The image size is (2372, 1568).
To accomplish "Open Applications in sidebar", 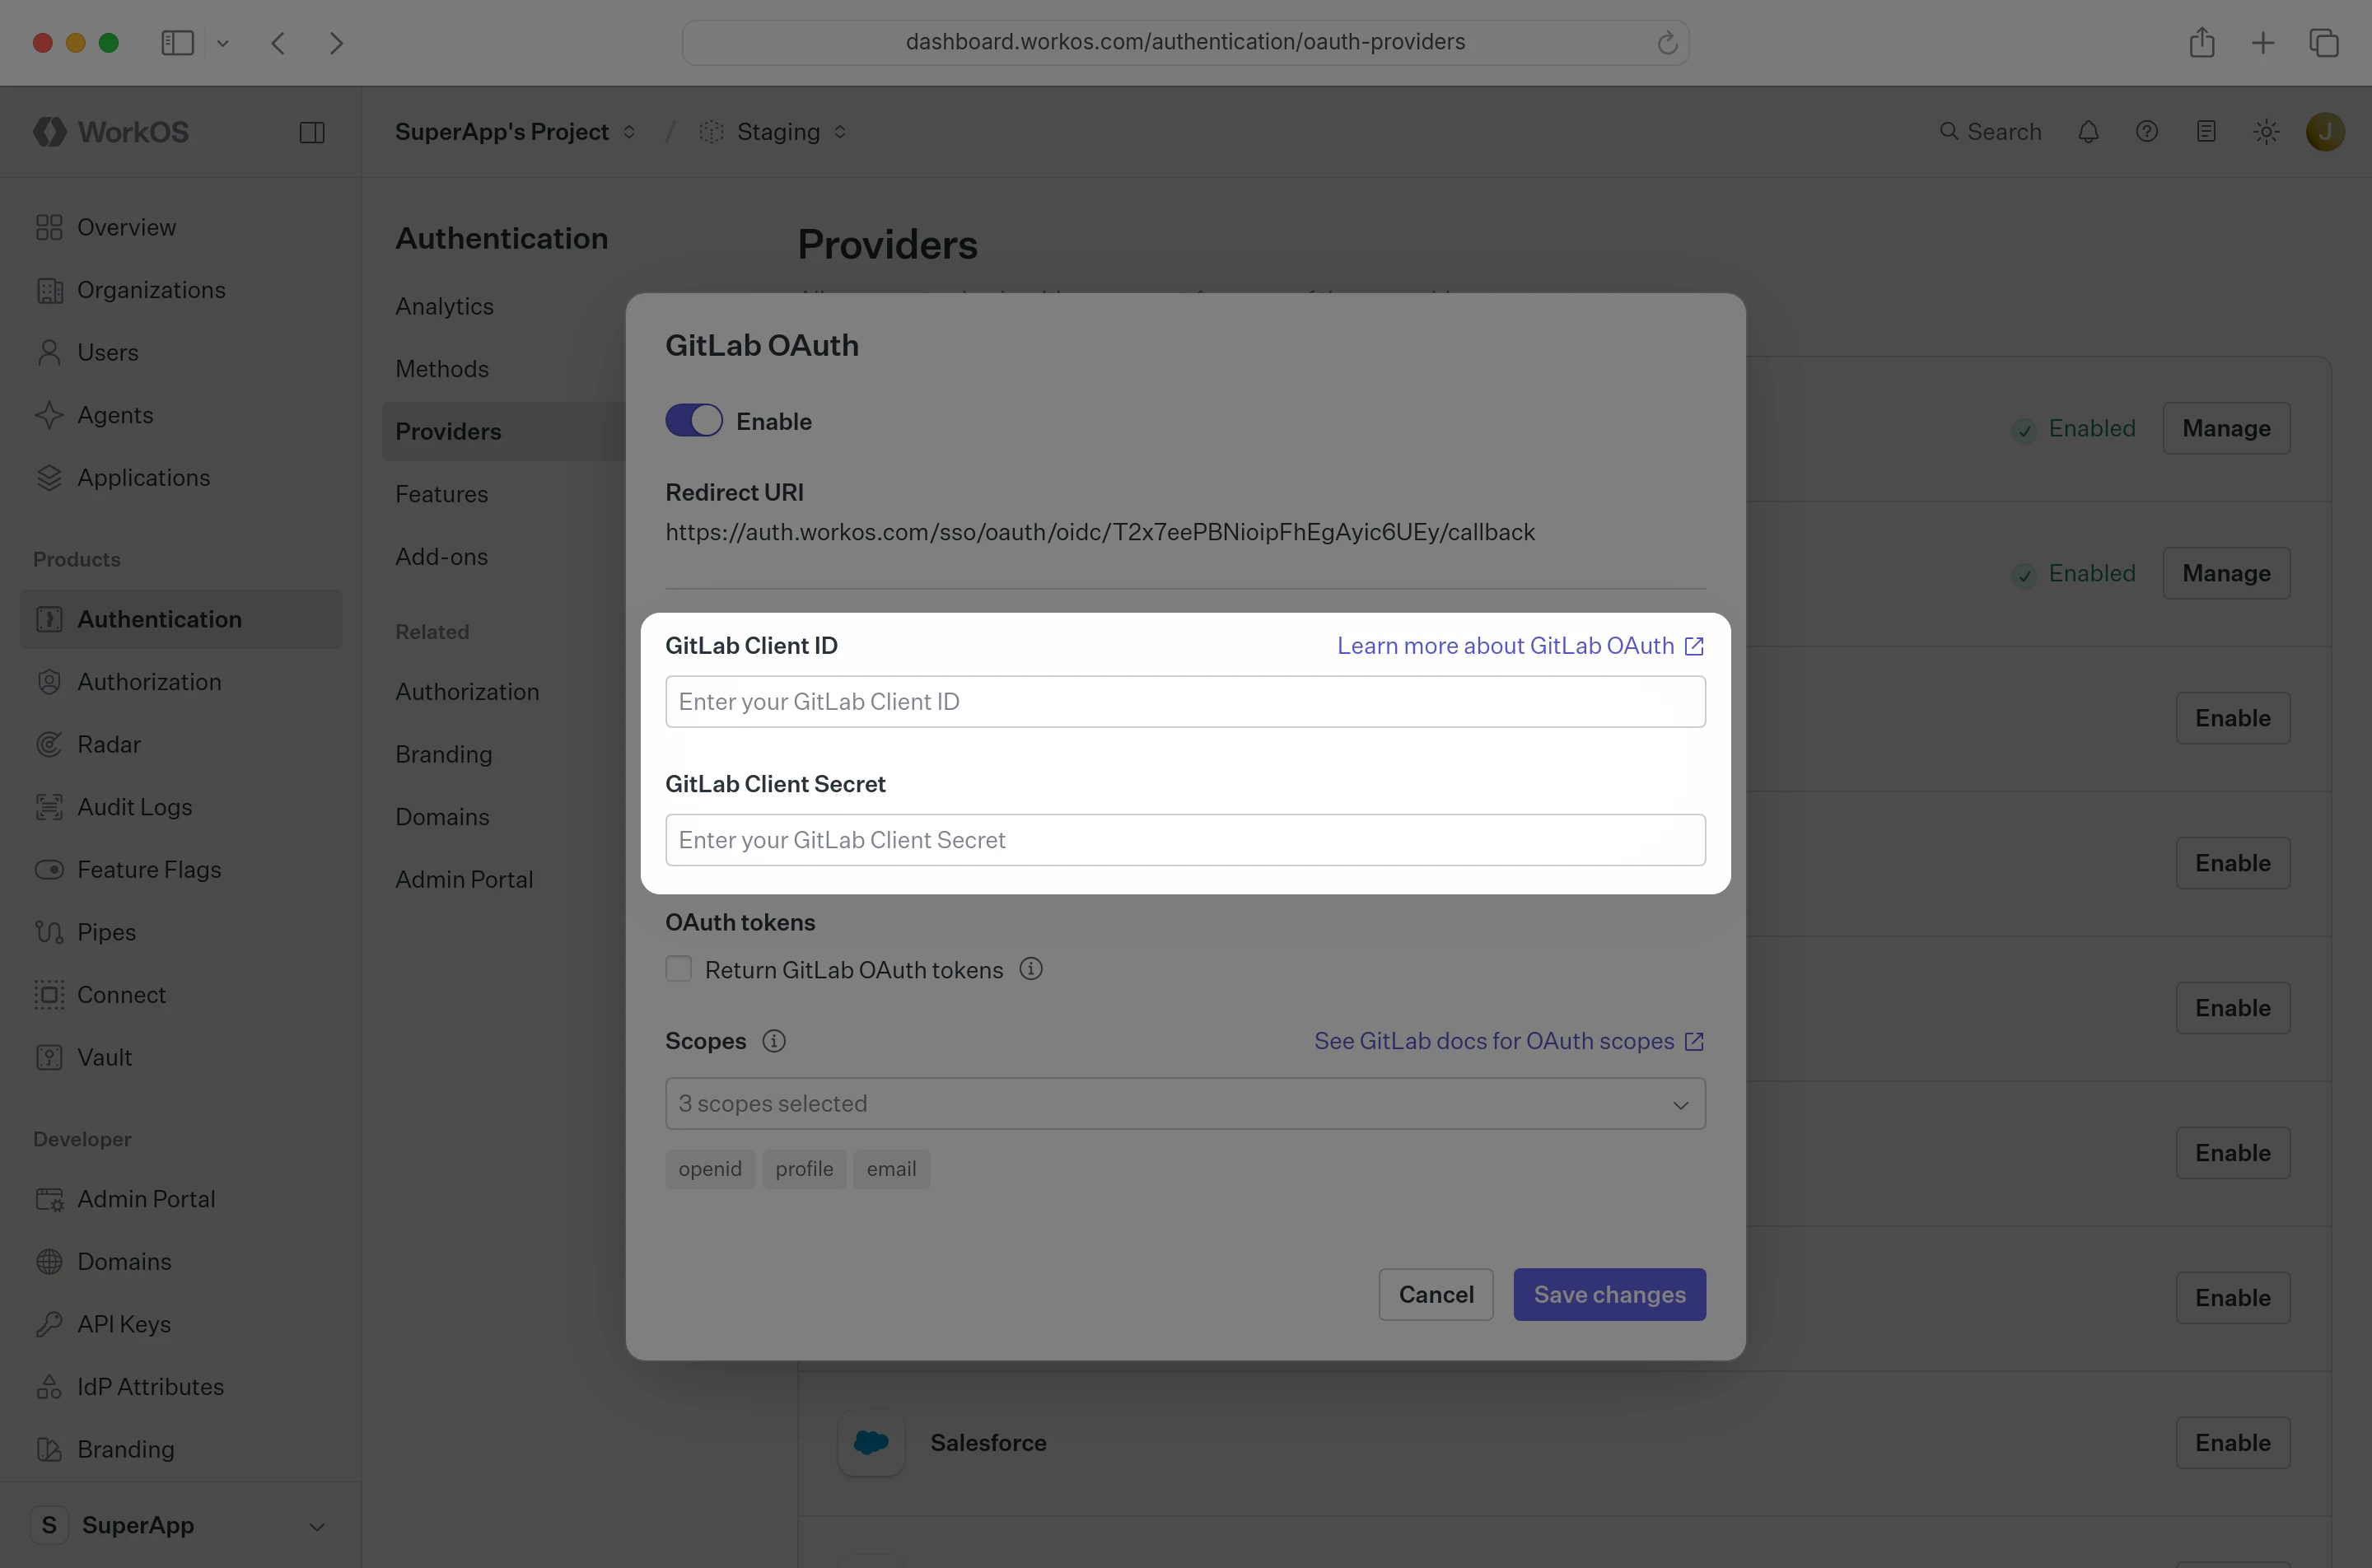I will point(181,478).
